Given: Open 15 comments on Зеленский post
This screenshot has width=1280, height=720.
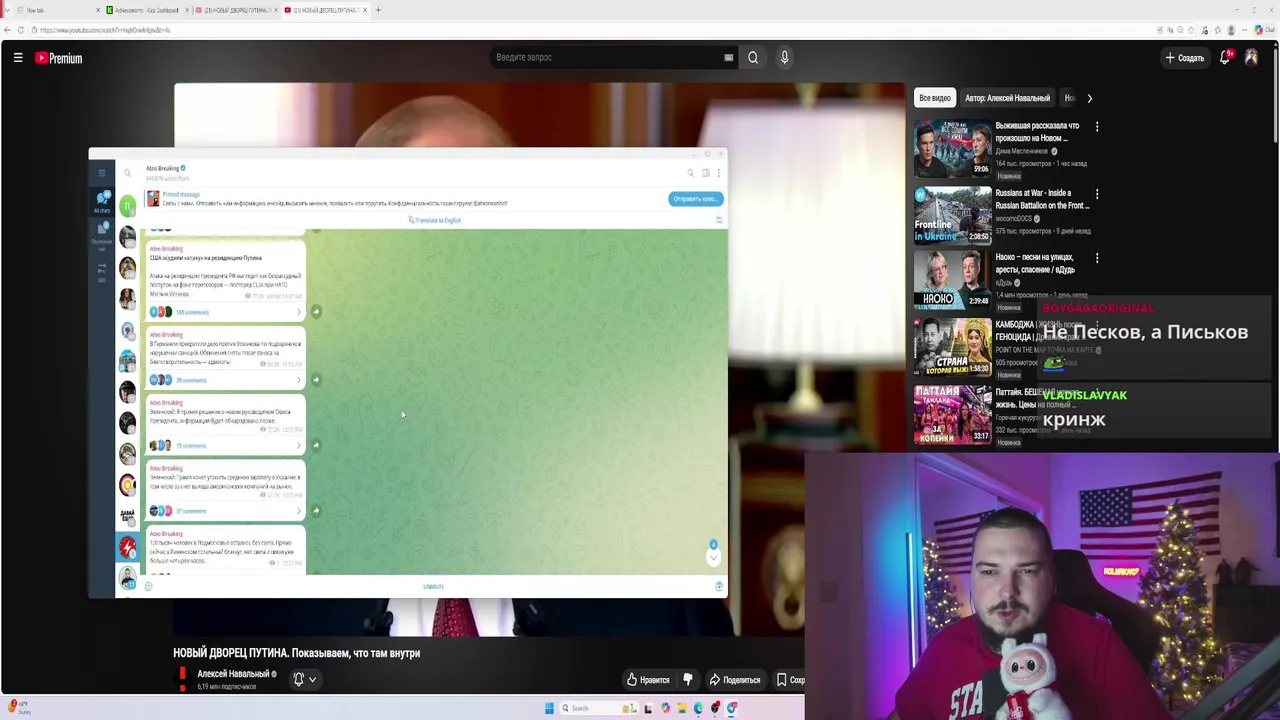Looking at the screenshot, I should coord(225,445).
